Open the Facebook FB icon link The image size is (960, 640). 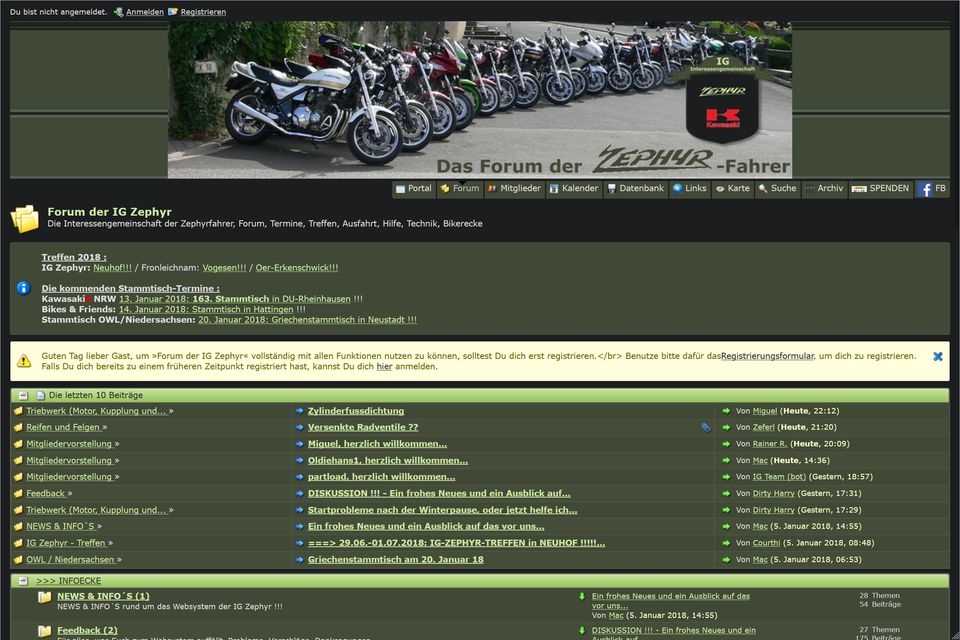tap(932, 189)
